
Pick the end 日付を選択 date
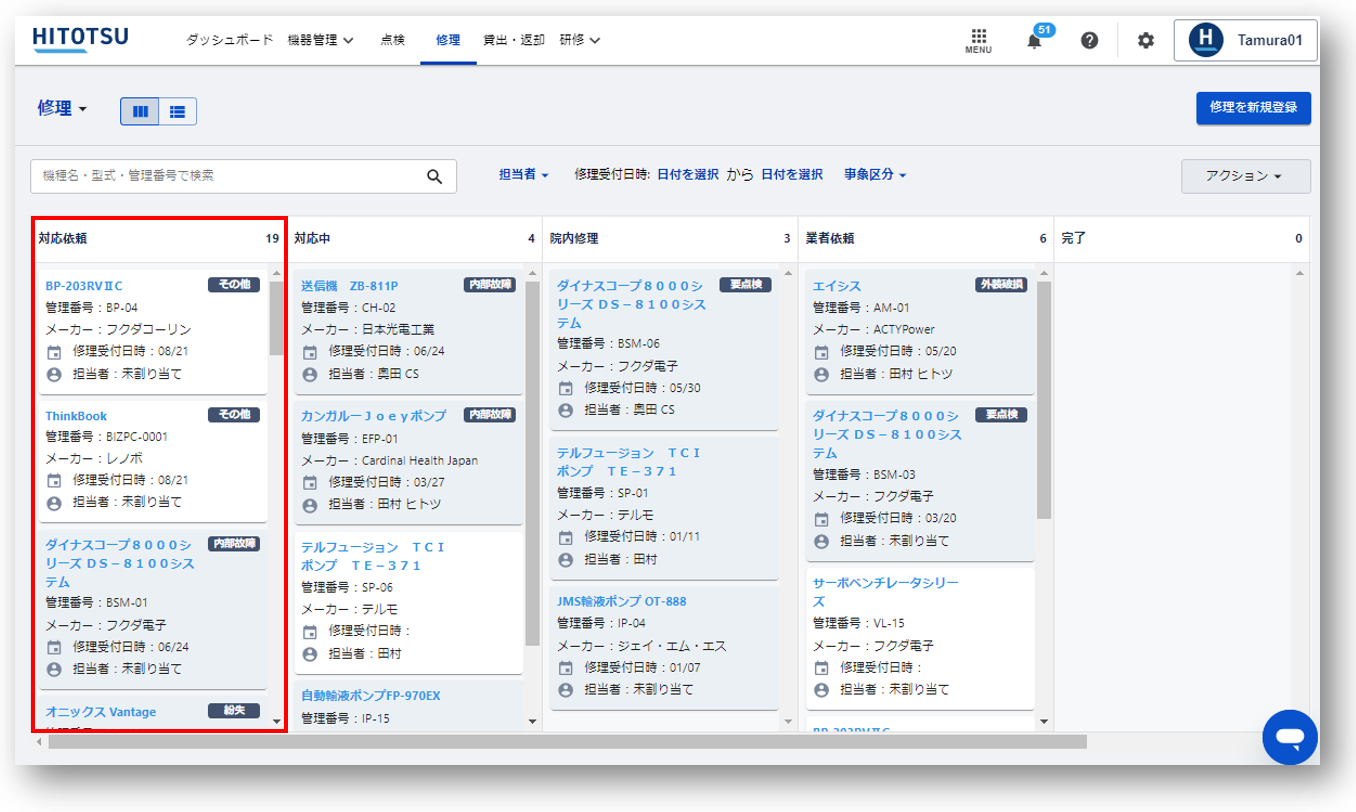click(792, 175)
